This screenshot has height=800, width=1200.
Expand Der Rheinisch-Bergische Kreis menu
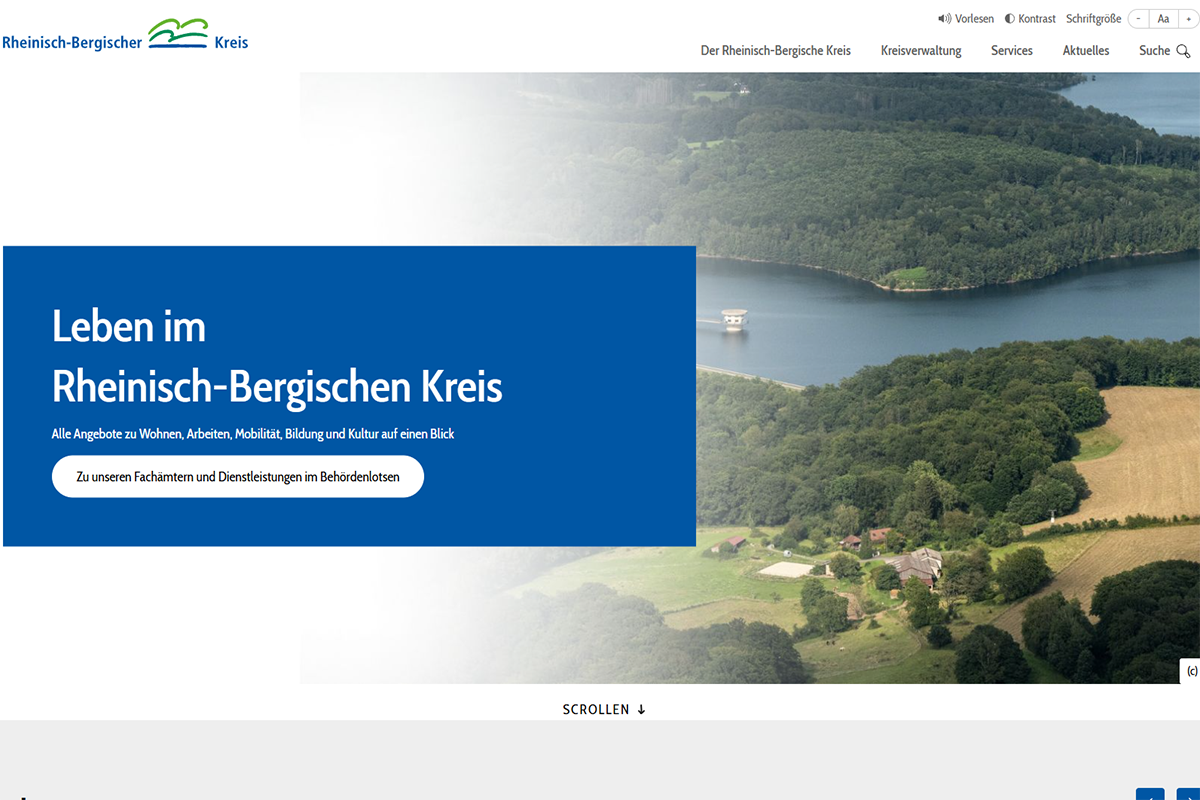point(775,51)
